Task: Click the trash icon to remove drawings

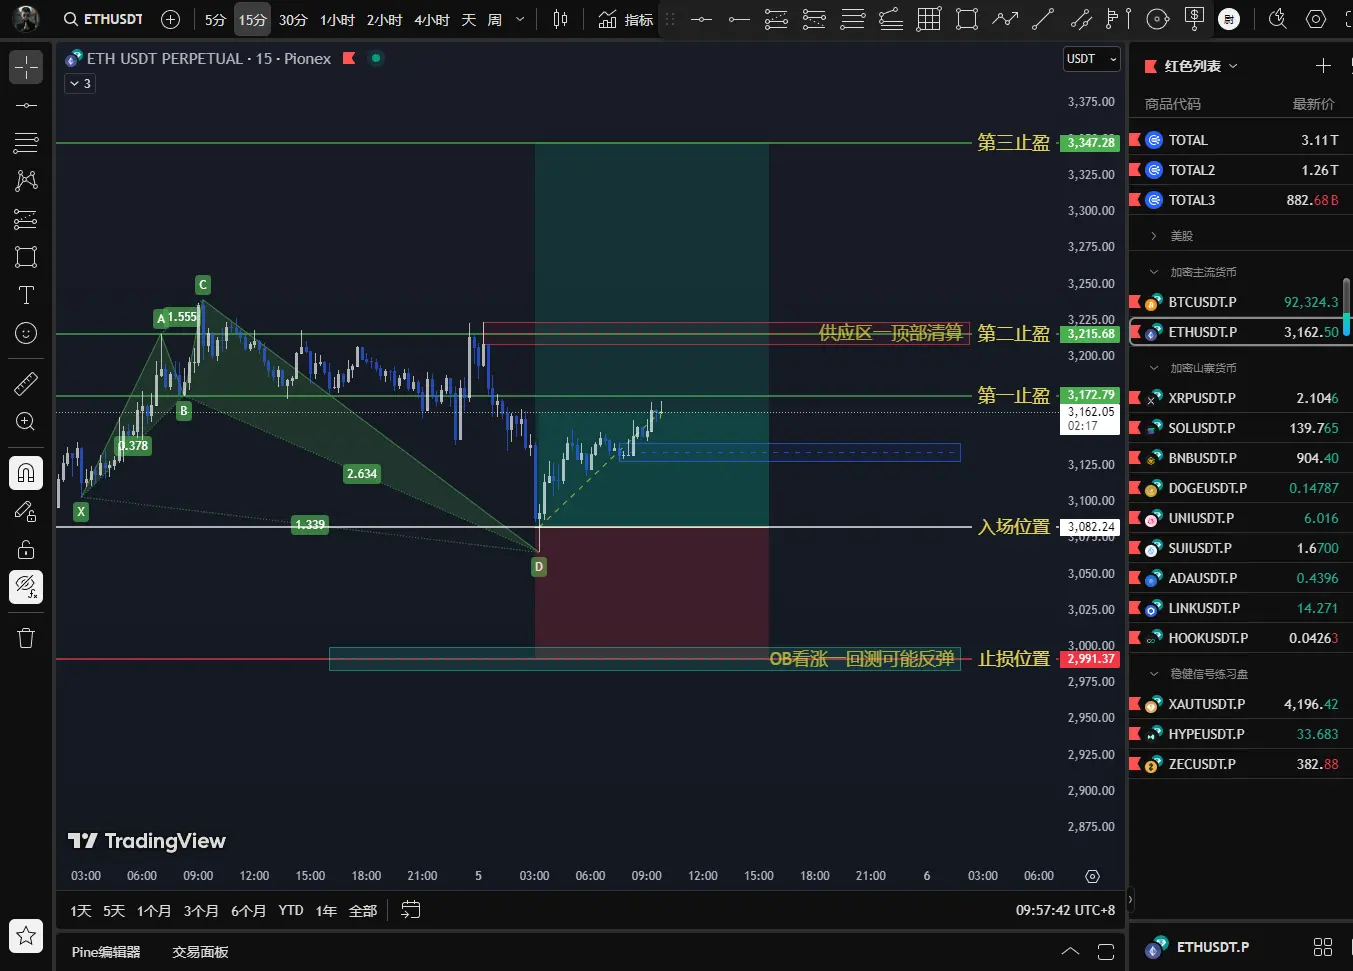Action: tap(26, 638)
